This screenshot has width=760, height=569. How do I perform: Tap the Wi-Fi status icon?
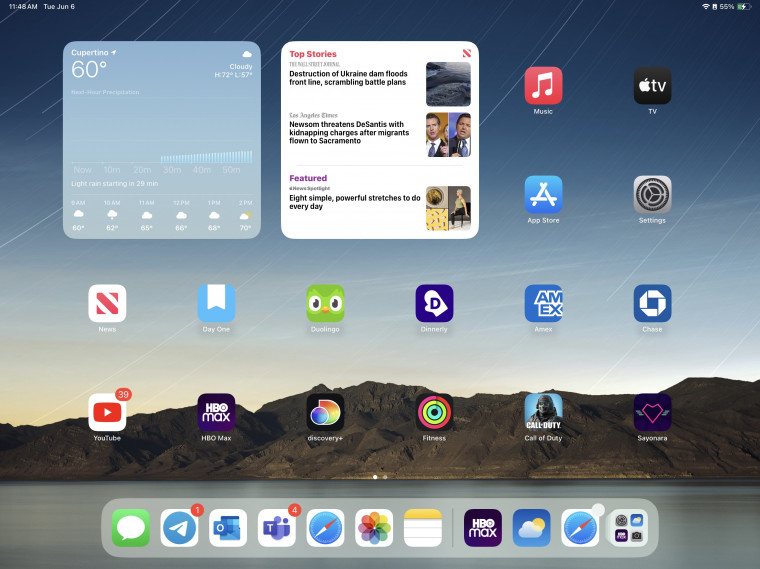[x=706, y=7]
